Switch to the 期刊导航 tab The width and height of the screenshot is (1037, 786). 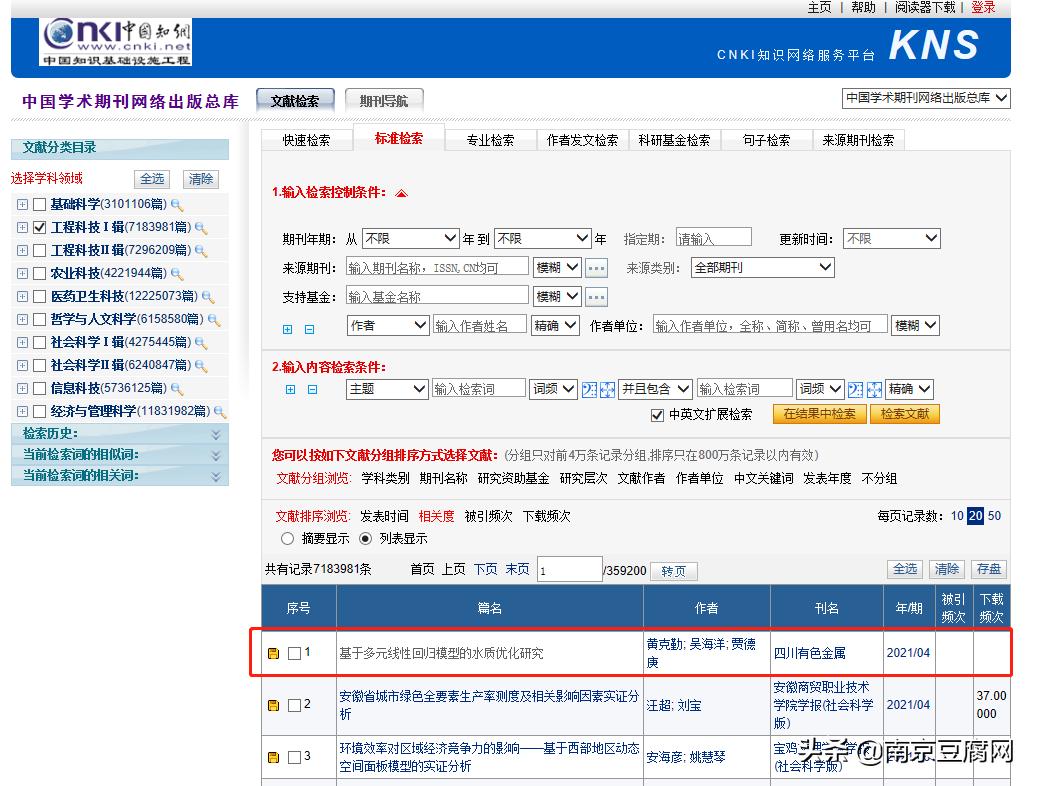383,99
